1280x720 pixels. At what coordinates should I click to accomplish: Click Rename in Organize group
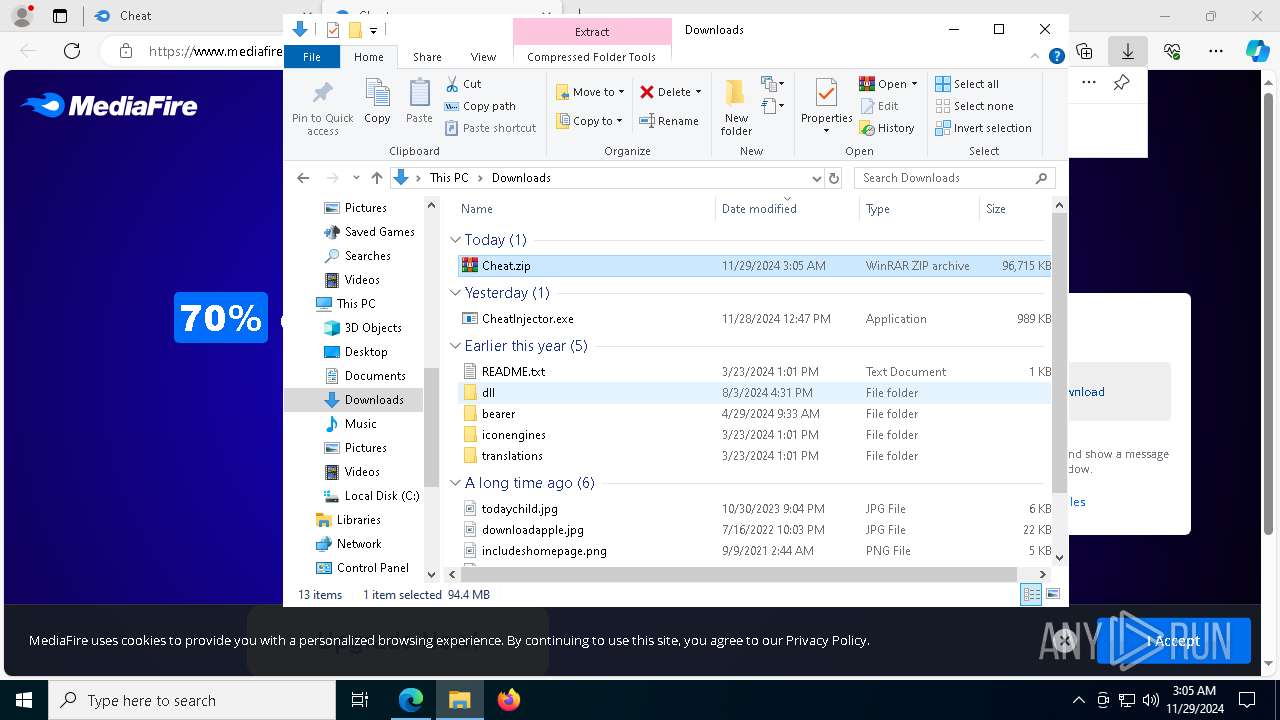[x=669, y=121]
